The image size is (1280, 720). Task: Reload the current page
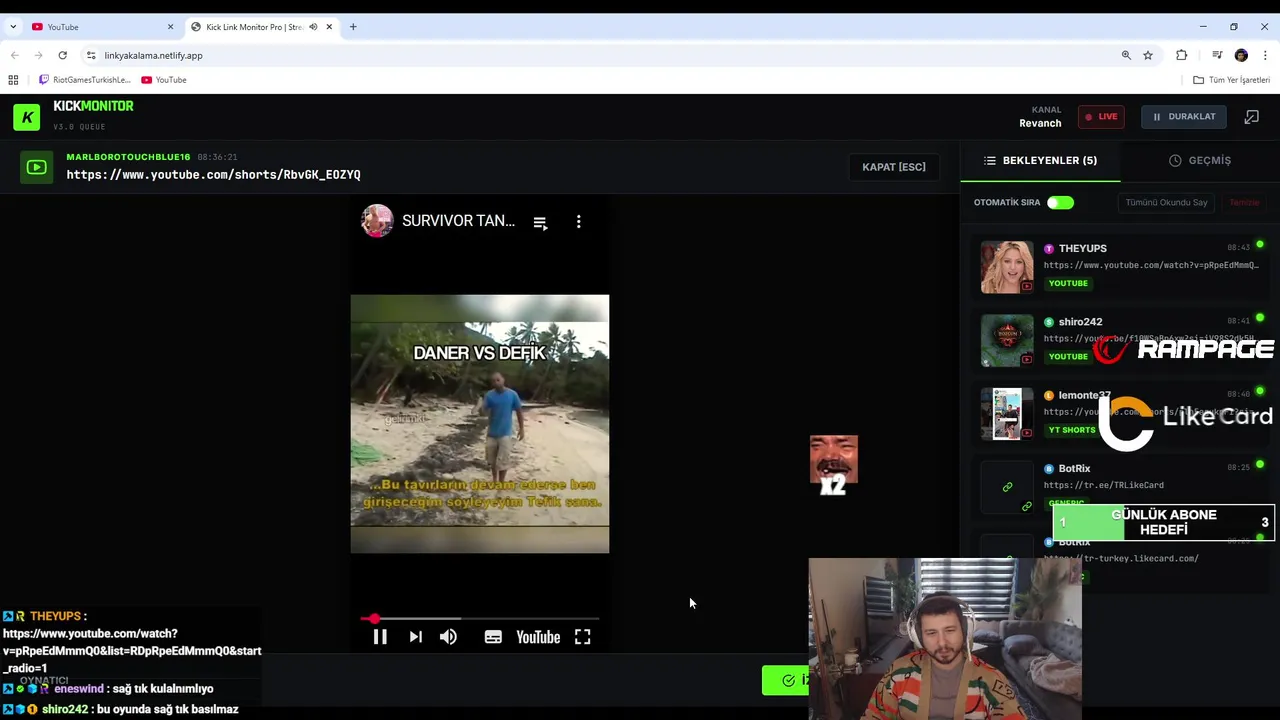pyautogui.click(x=62, y=56)
